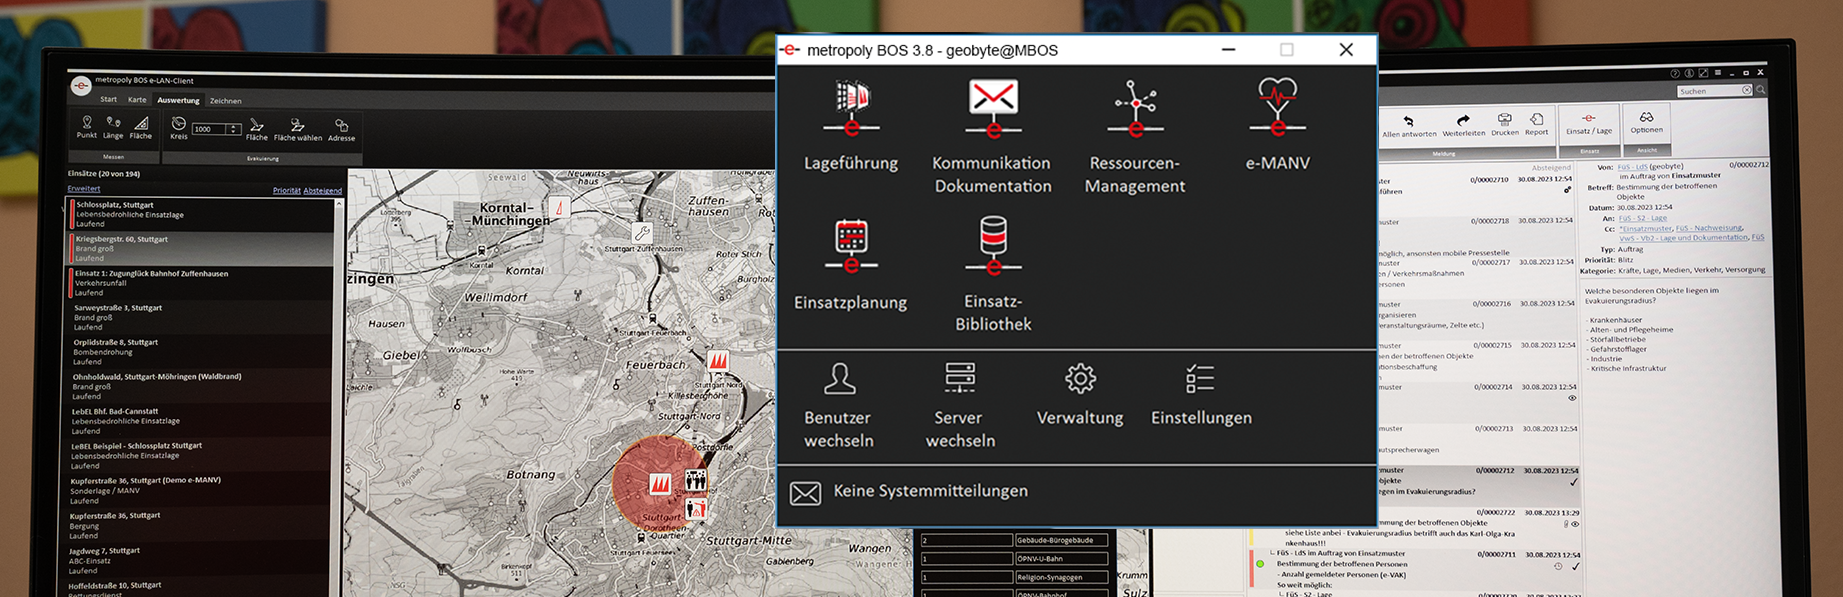Select Sarweystraße 3, Stuttgart incident
This screenshot has width=1843, height=597.
point(201,317)
